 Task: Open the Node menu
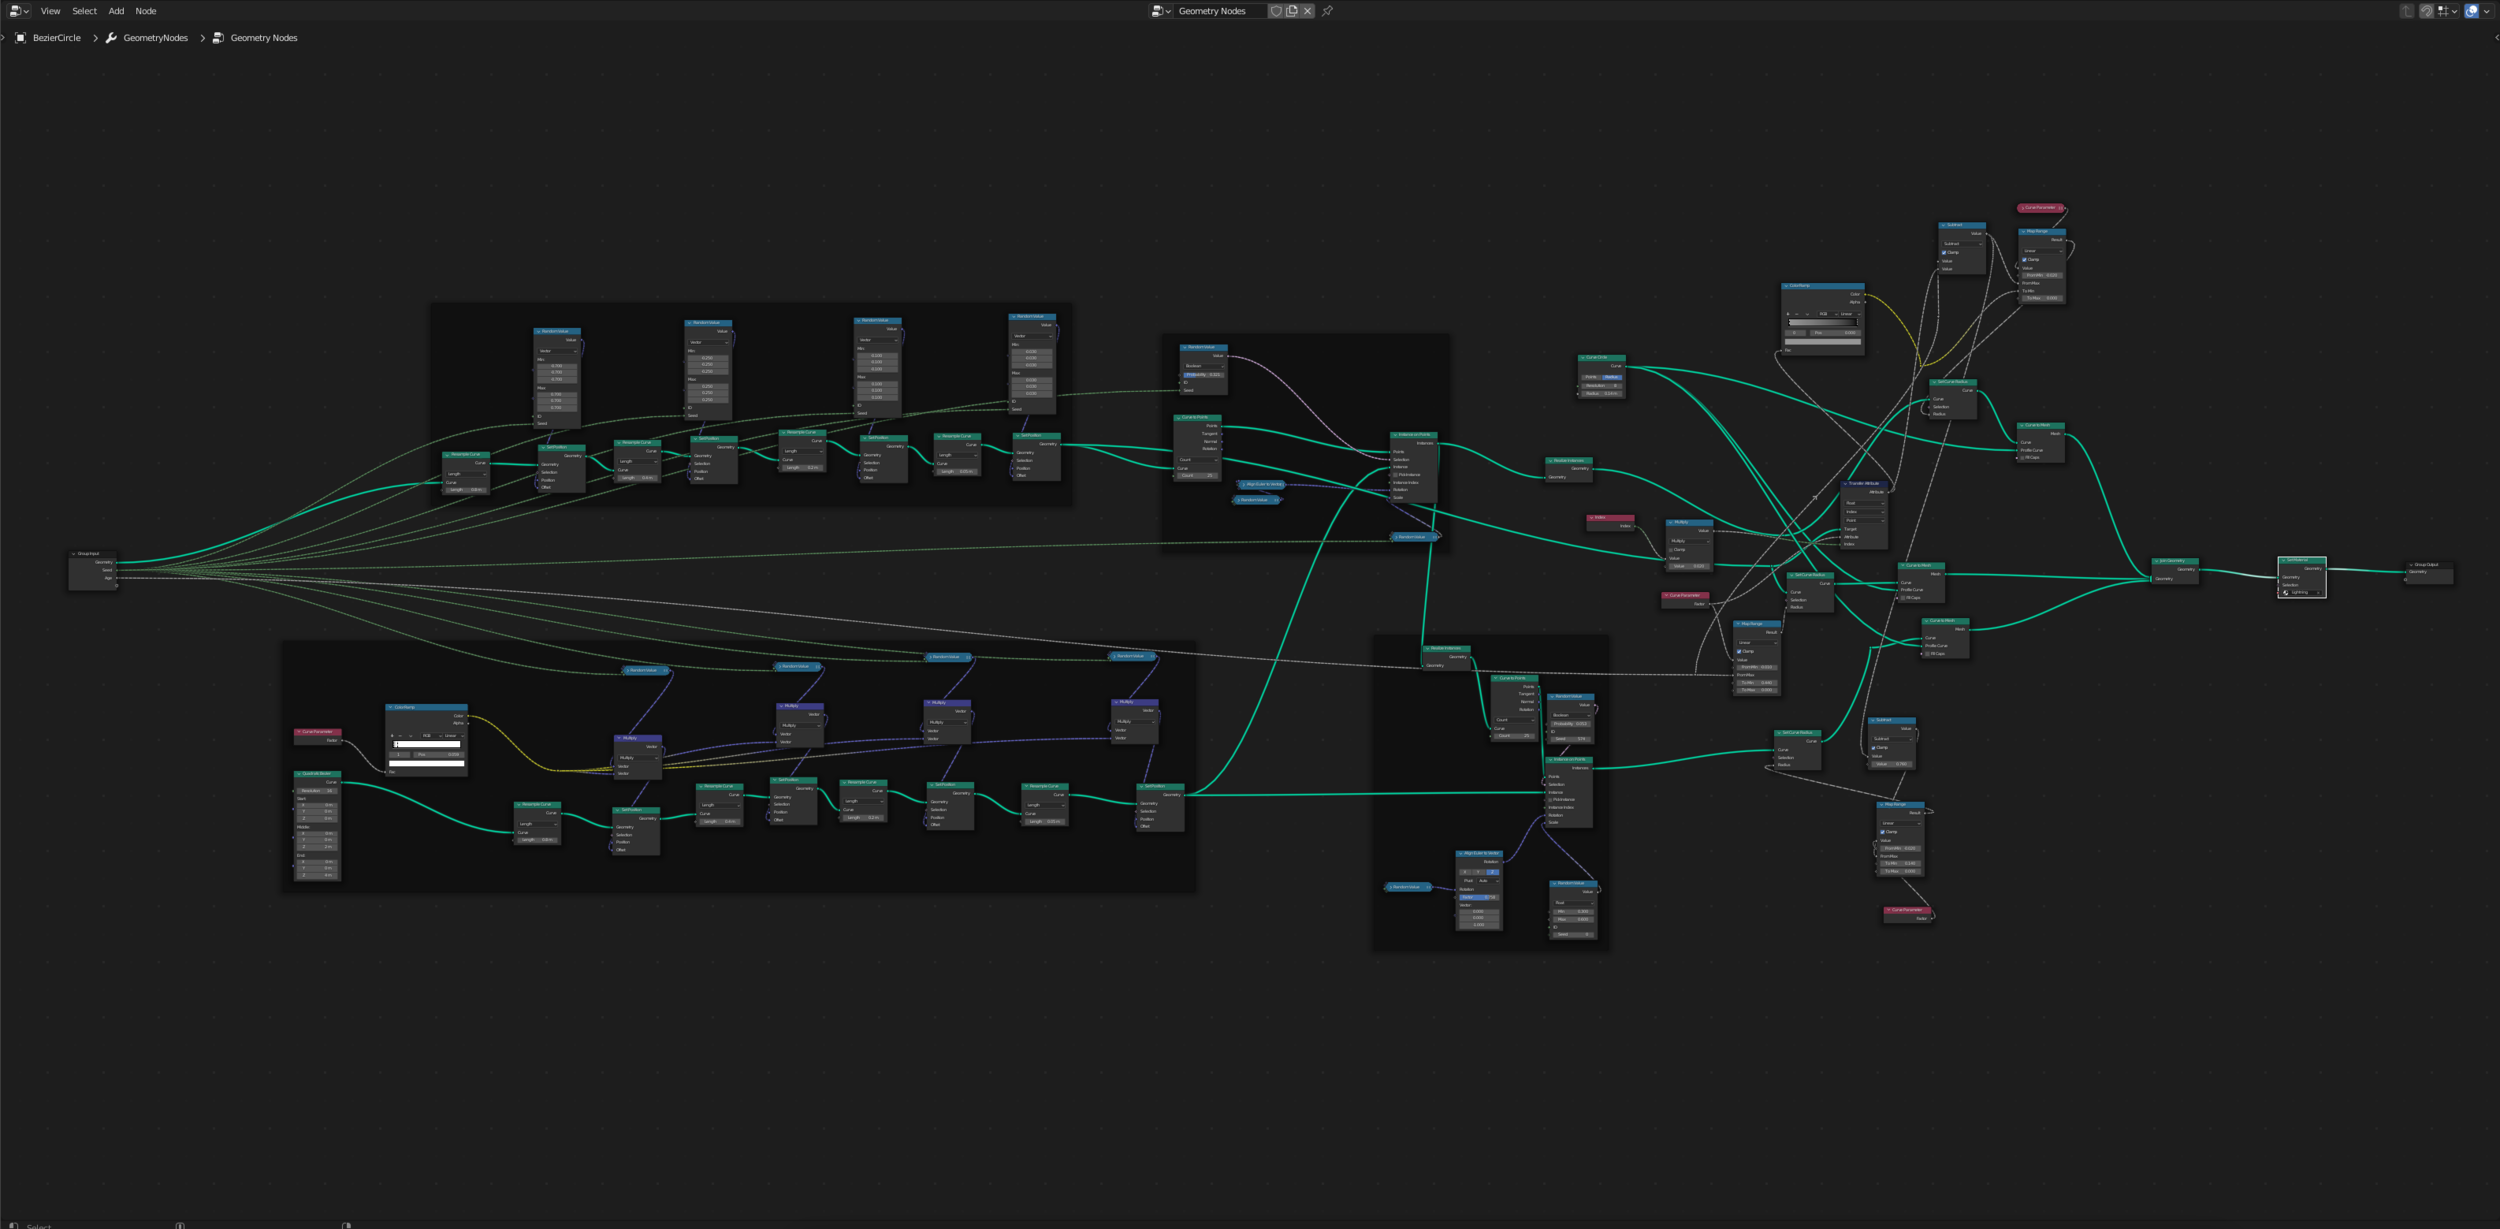tap(146, 11)
